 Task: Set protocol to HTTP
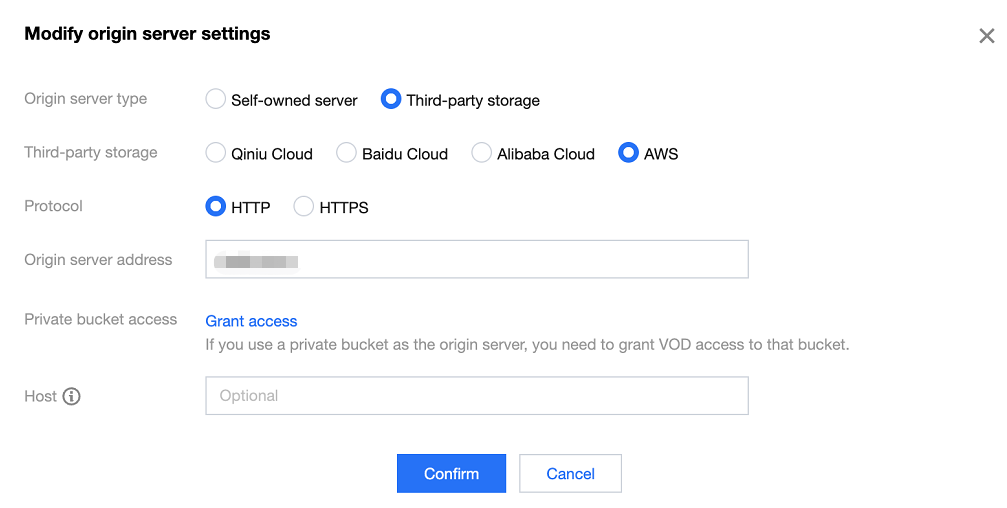[x=215, y=208]
